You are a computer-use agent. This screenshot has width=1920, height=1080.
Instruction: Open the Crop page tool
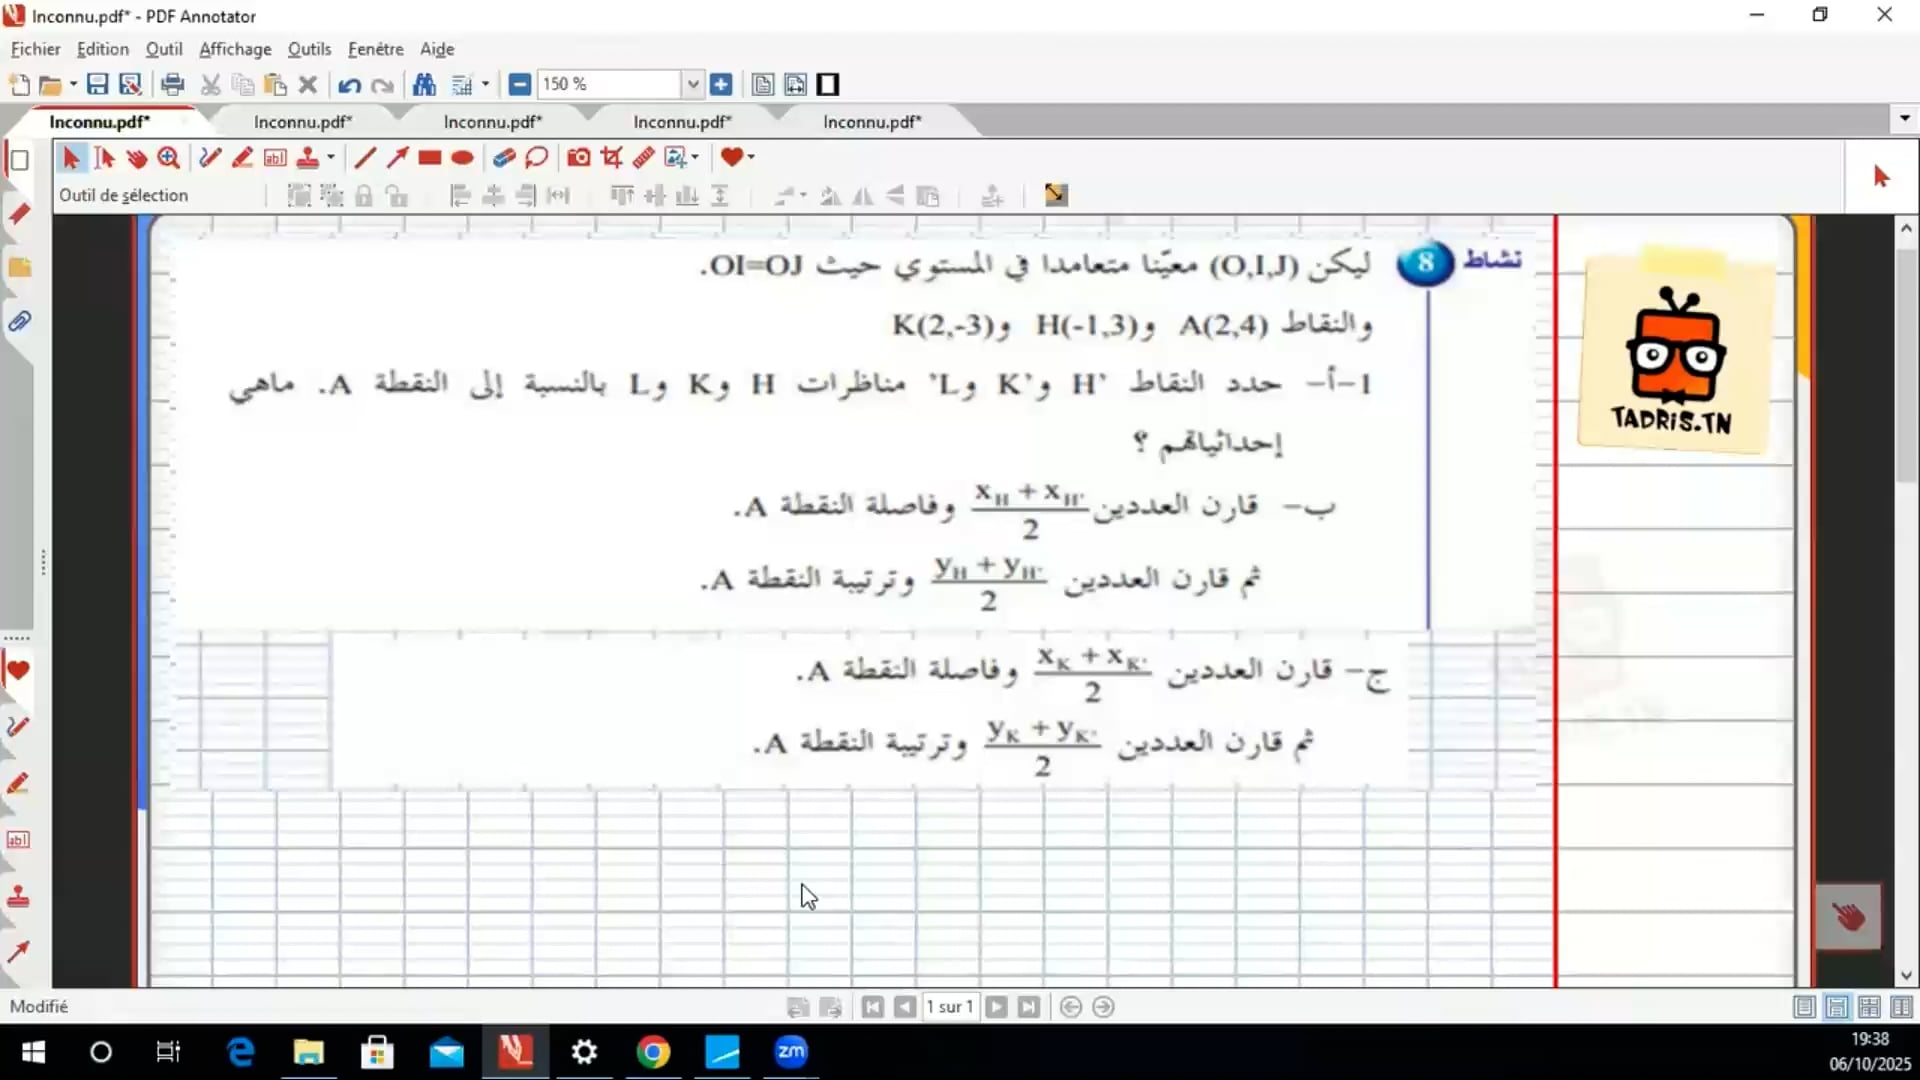click(611, 157)
